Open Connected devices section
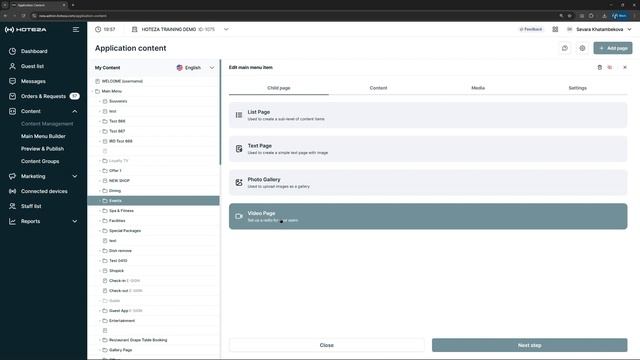This screenshot has width=640, height=360. pyautogui.click(x=44, y=191)
